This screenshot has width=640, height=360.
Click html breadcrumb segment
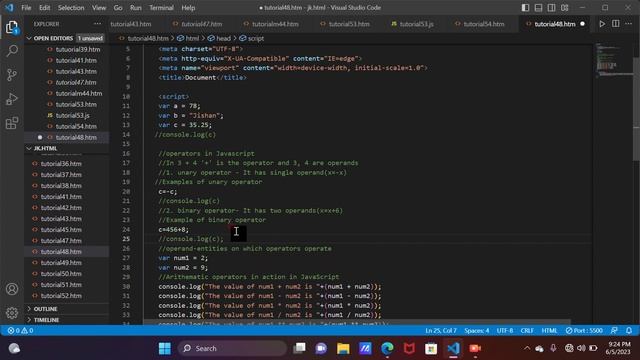[x=188, y=38]
